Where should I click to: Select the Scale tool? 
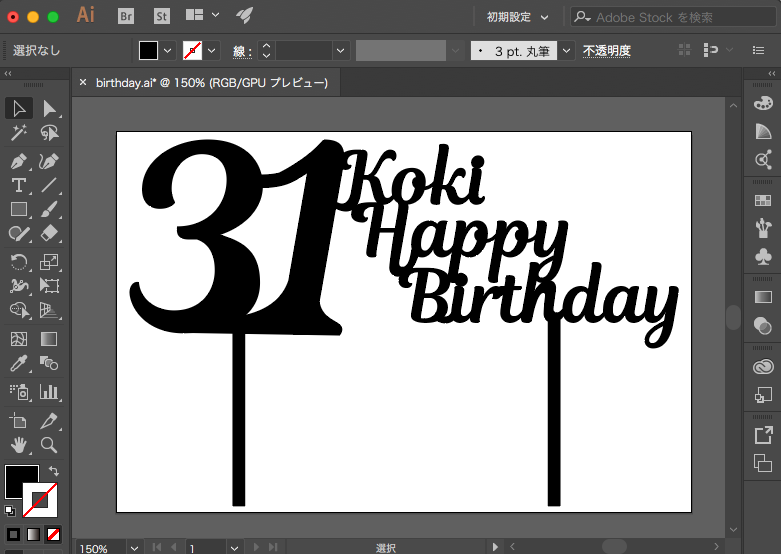click(49, 262)
